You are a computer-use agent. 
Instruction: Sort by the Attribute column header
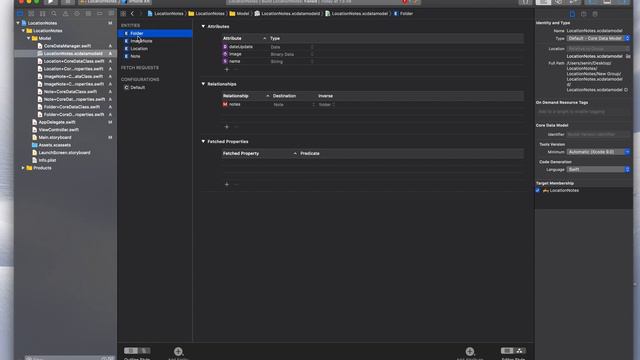pyautogui.click(x=244, y=38)
